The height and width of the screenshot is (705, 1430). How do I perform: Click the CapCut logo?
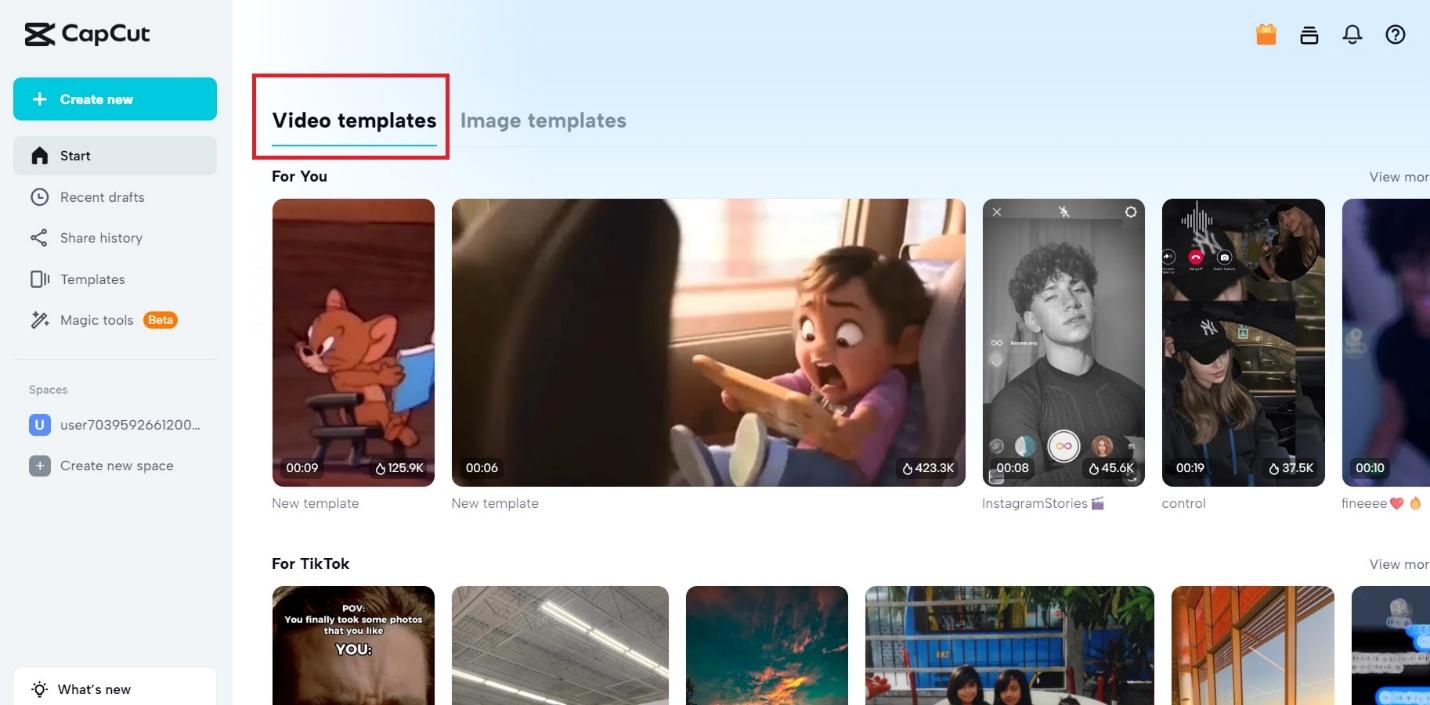click(88, 34)
